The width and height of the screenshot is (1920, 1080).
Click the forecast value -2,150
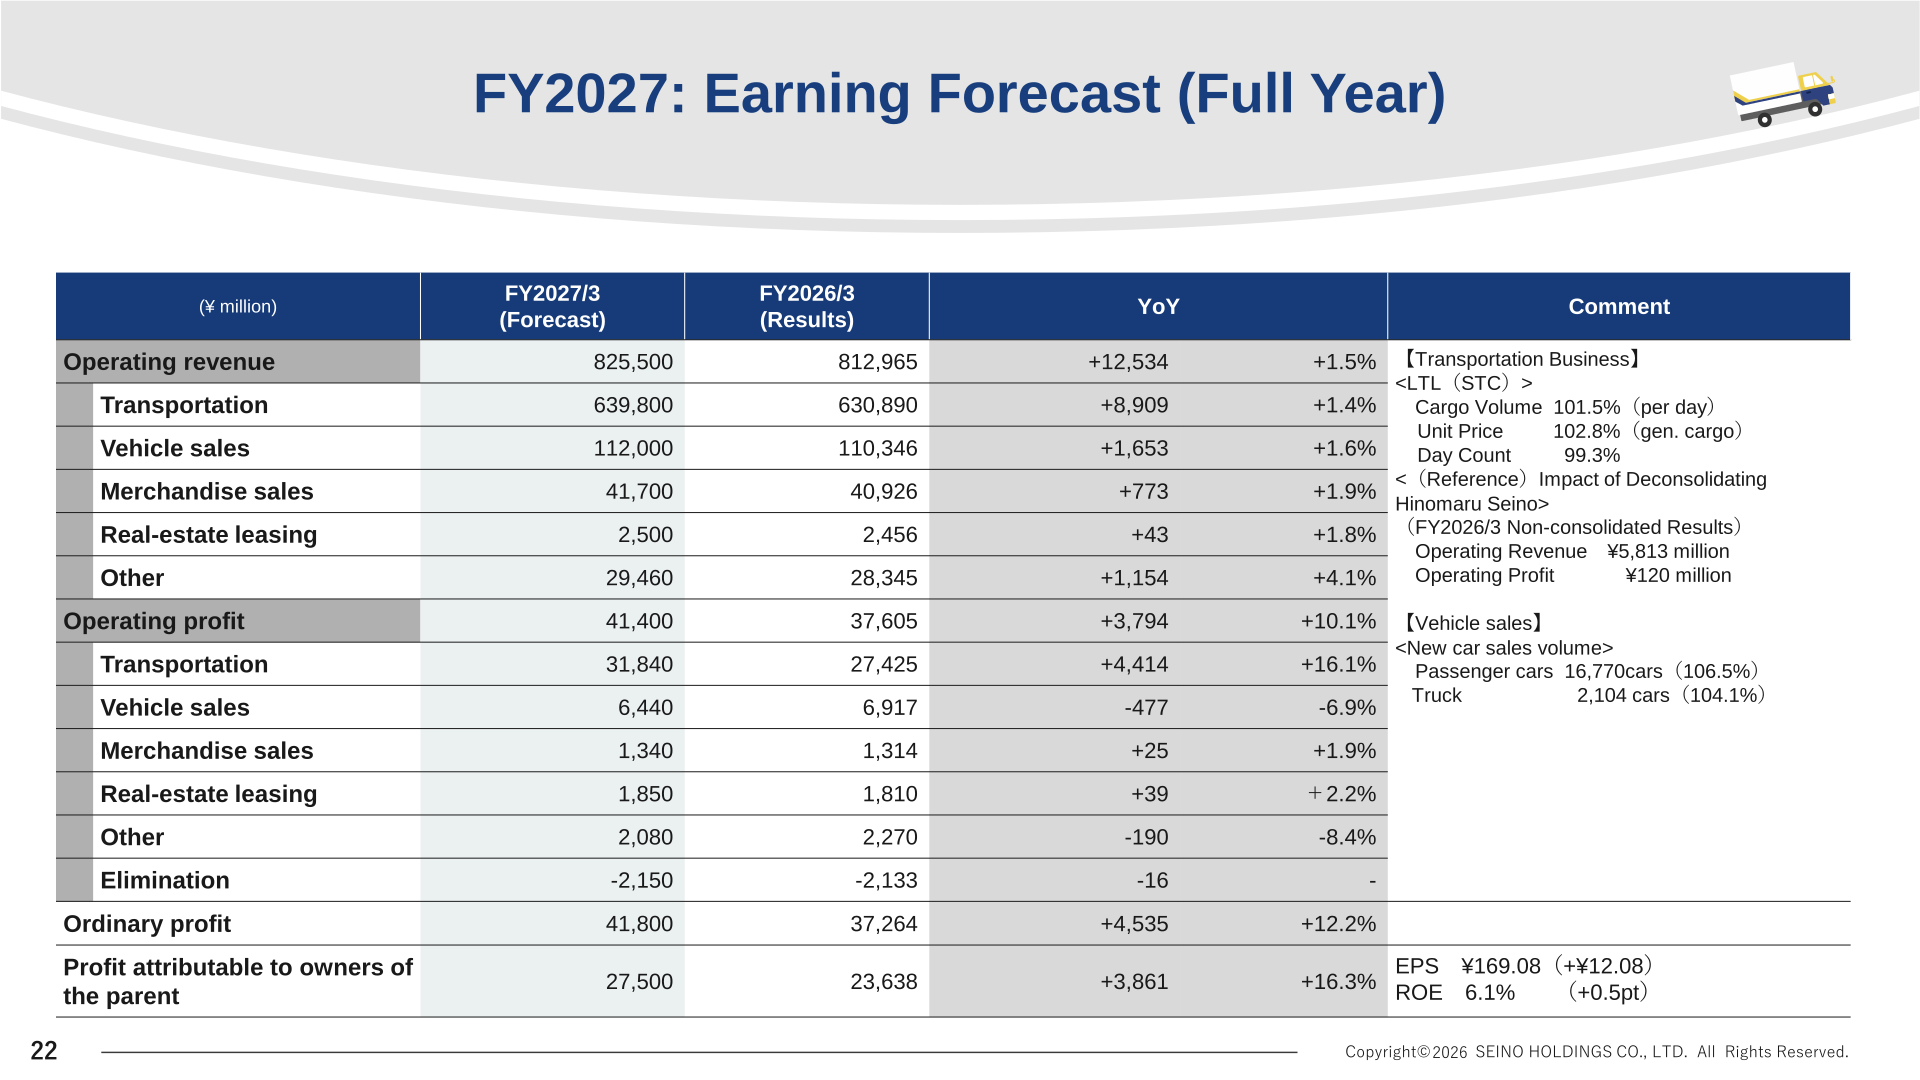click(x=642, y=880)
